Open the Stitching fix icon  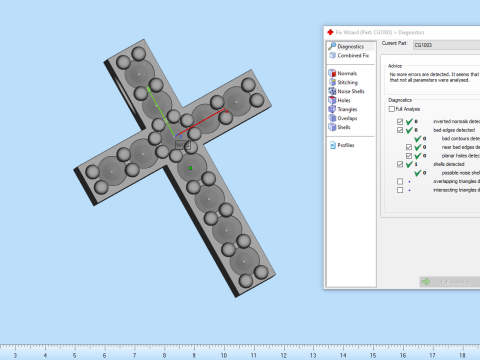tap(332, 82)
